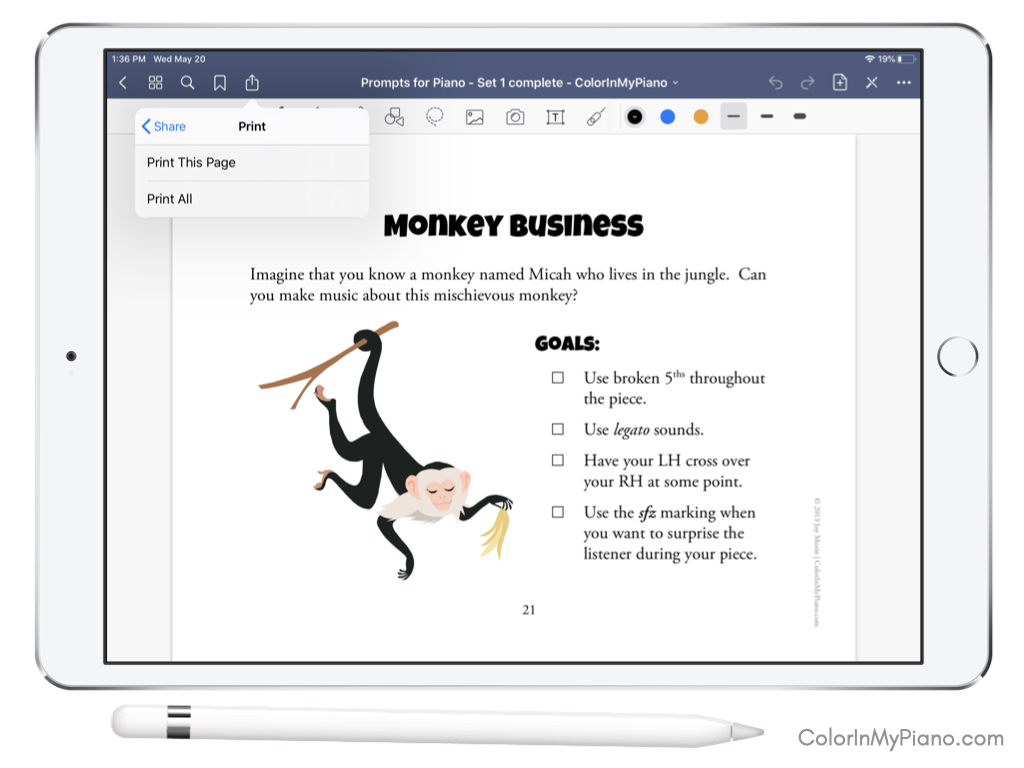Image resolution: width=1024 pixels, height=768 pixels.
Task: Check the 'LH cross over RH' goal
Action: point(558,460)
